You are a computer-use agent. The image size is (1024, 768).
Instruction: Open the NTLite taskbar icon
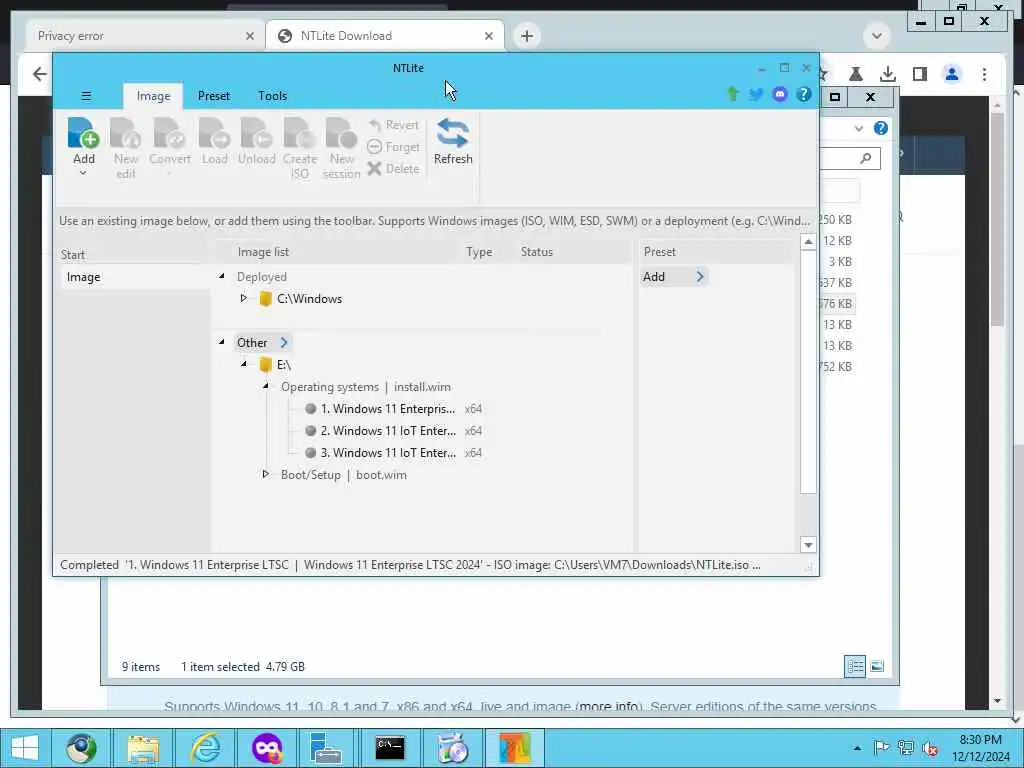pos(515,748)
